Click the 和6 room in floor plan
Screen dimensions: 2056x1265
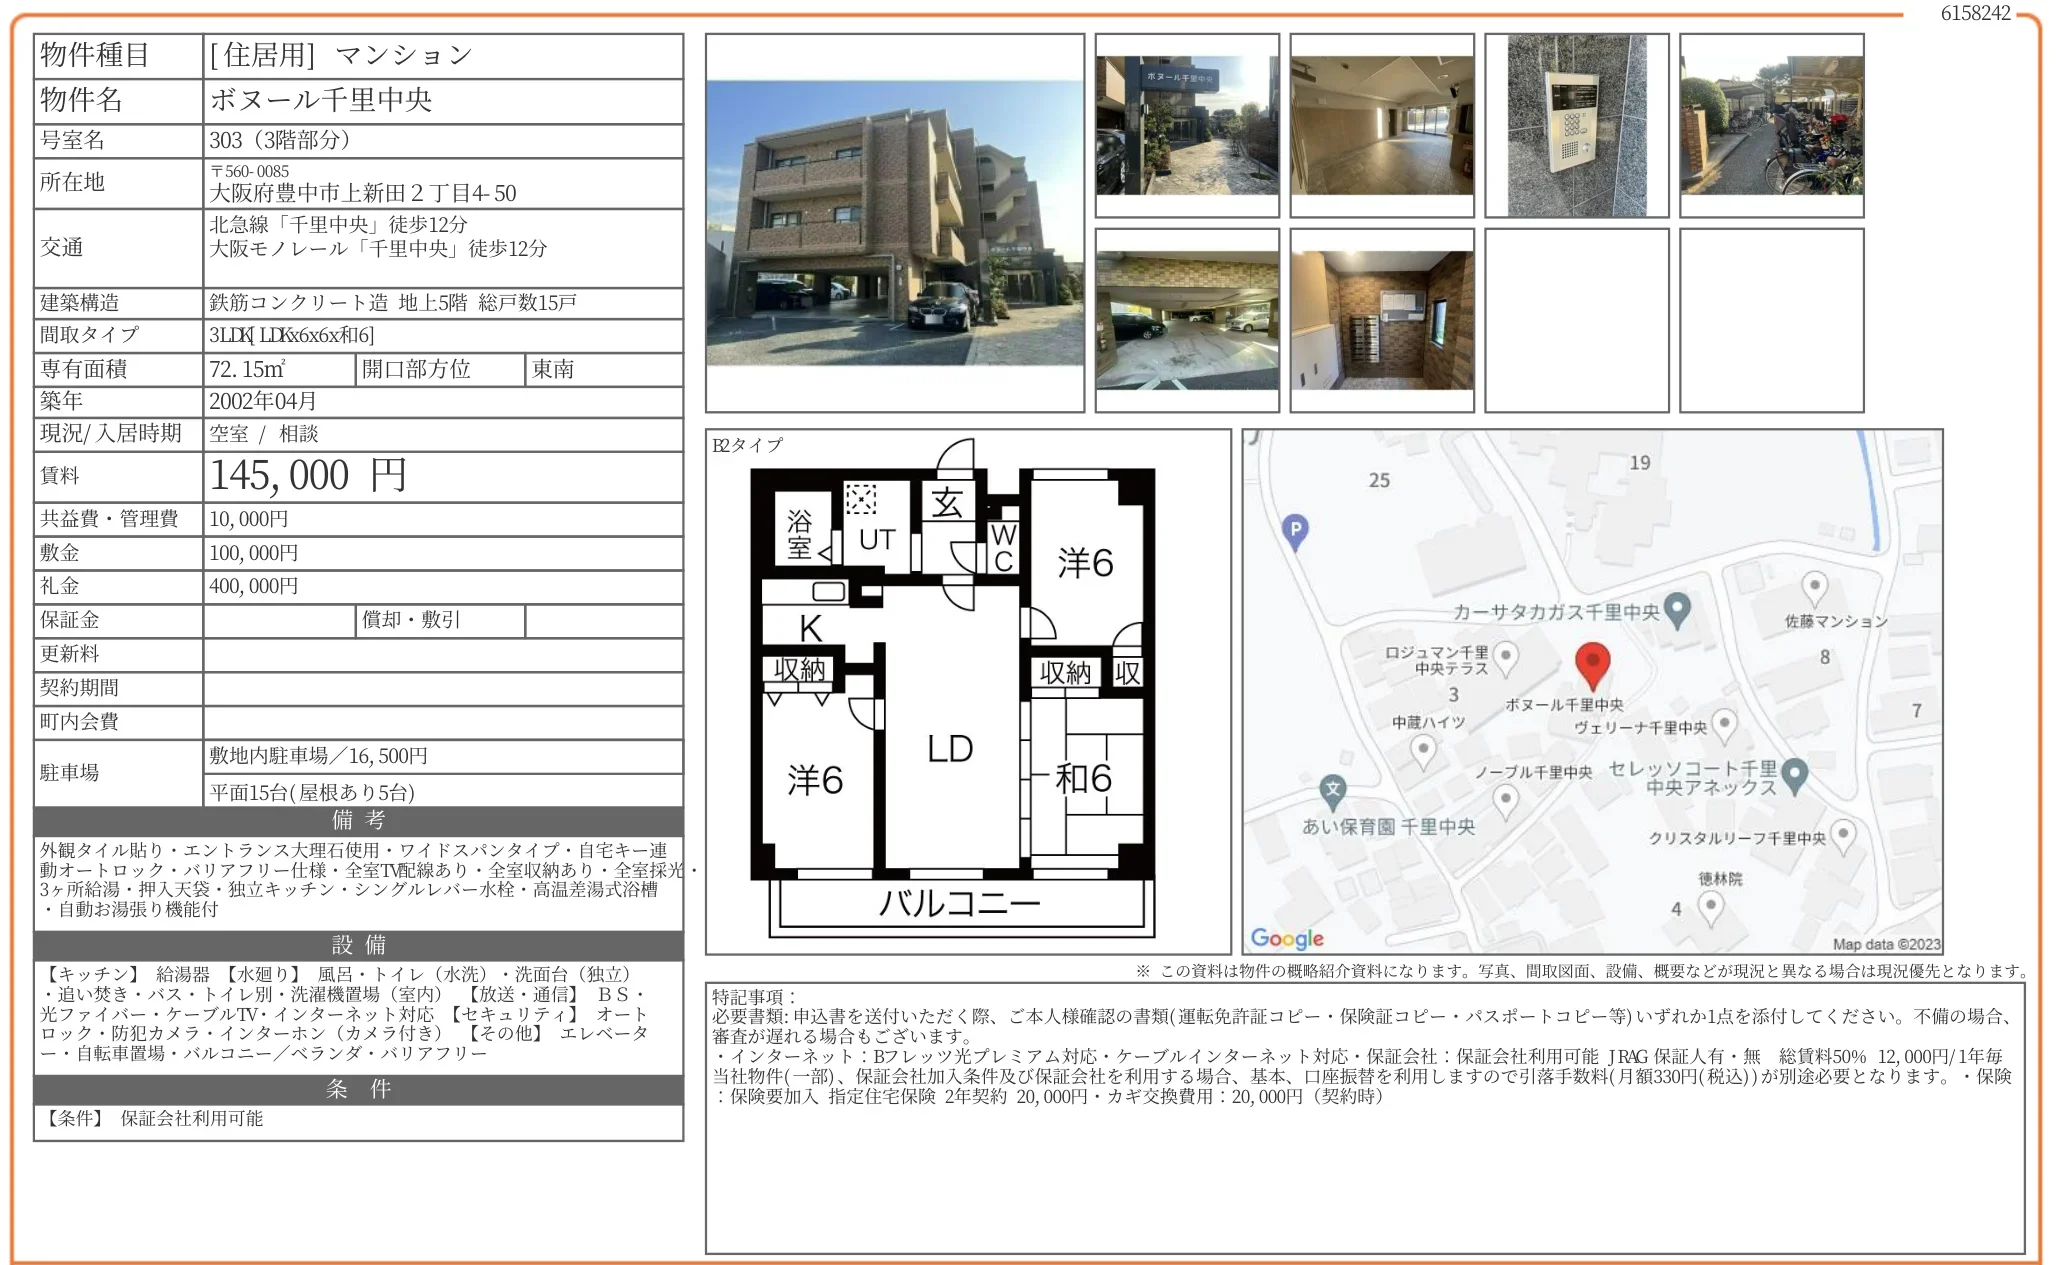1084,777
